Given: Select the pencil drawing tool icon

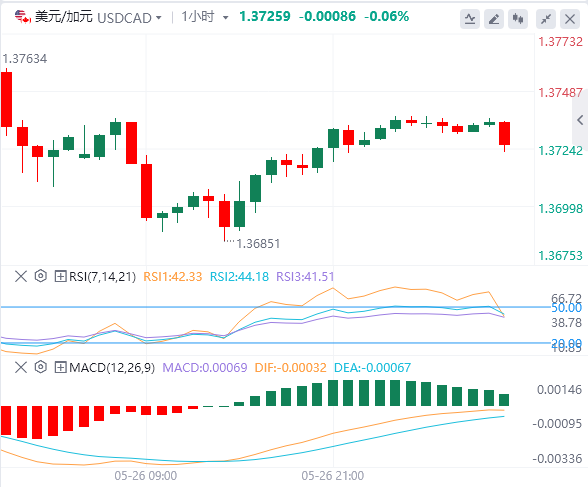Looking at the screenshot, I should pos(494,19).
